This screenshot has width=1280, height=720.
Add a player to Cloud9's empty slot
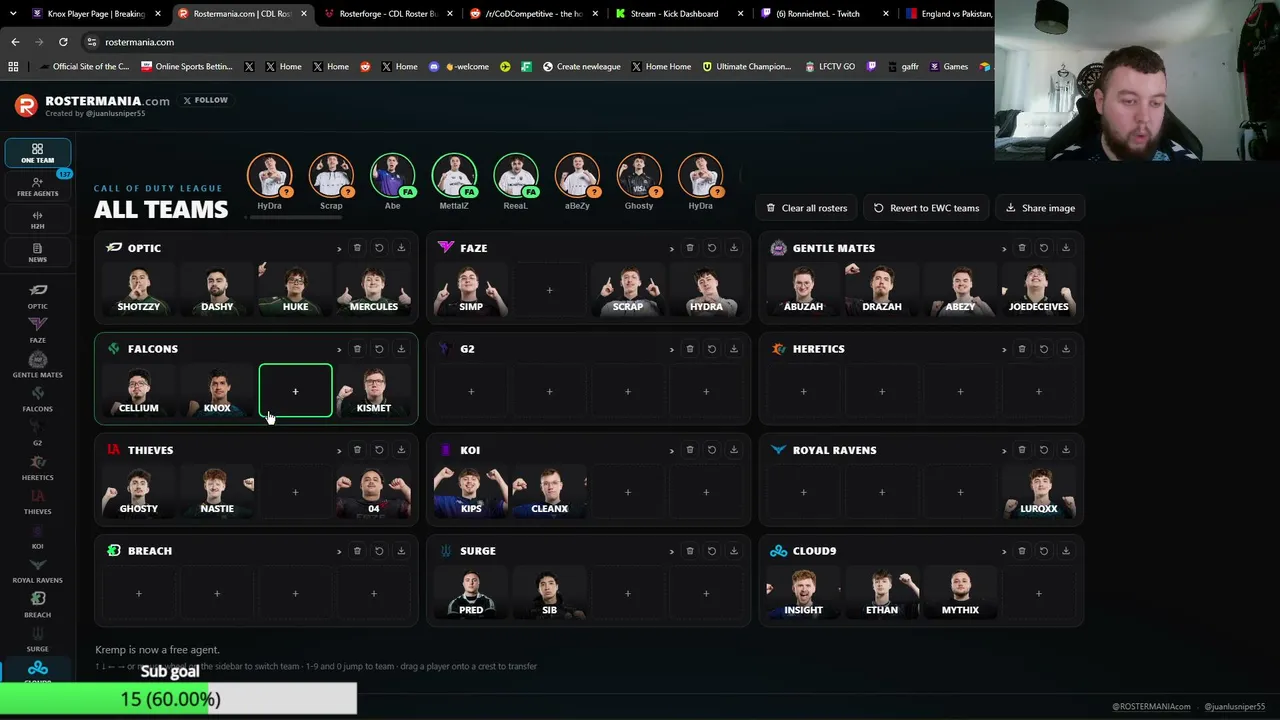point(1038,593)
